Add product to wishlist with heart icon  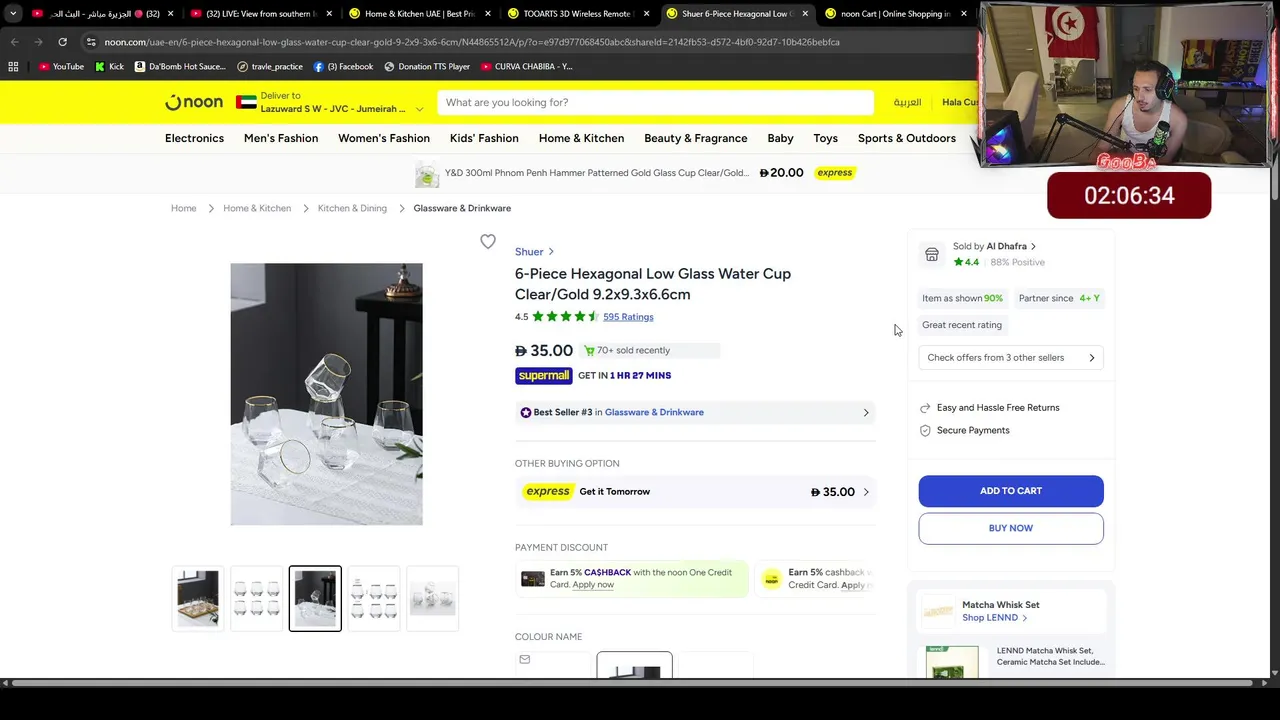coord(488,241)
